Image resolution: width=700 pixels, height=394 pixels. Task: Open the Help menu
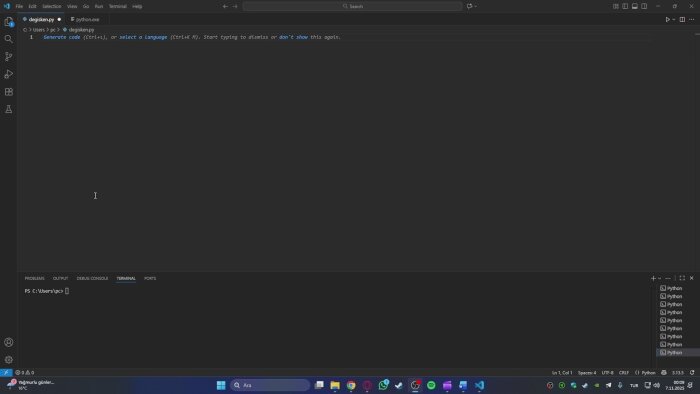pyautogui.click(x=137, y=6)
